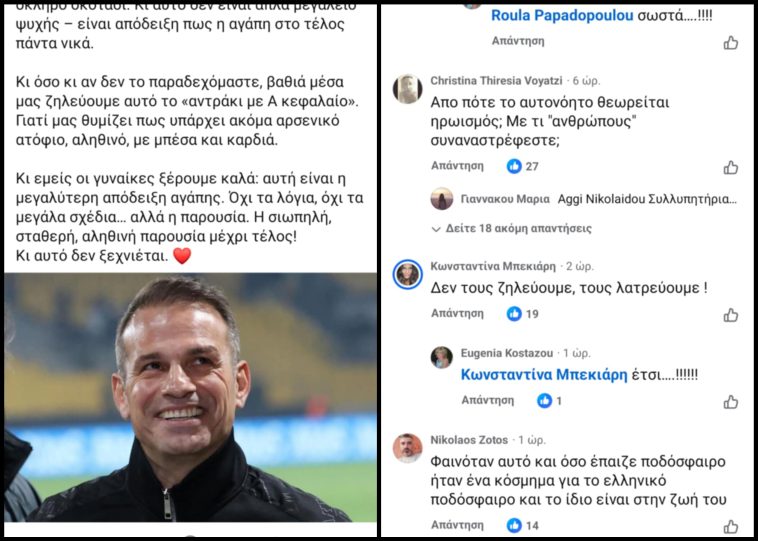Reply to Roula Papadopoulou's comment via Απάντηση
This screenshot has height=541, width=758.
point(518,41)
